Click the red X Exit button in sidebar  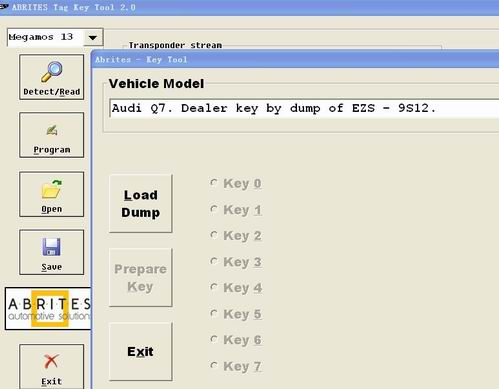(52, 367)
